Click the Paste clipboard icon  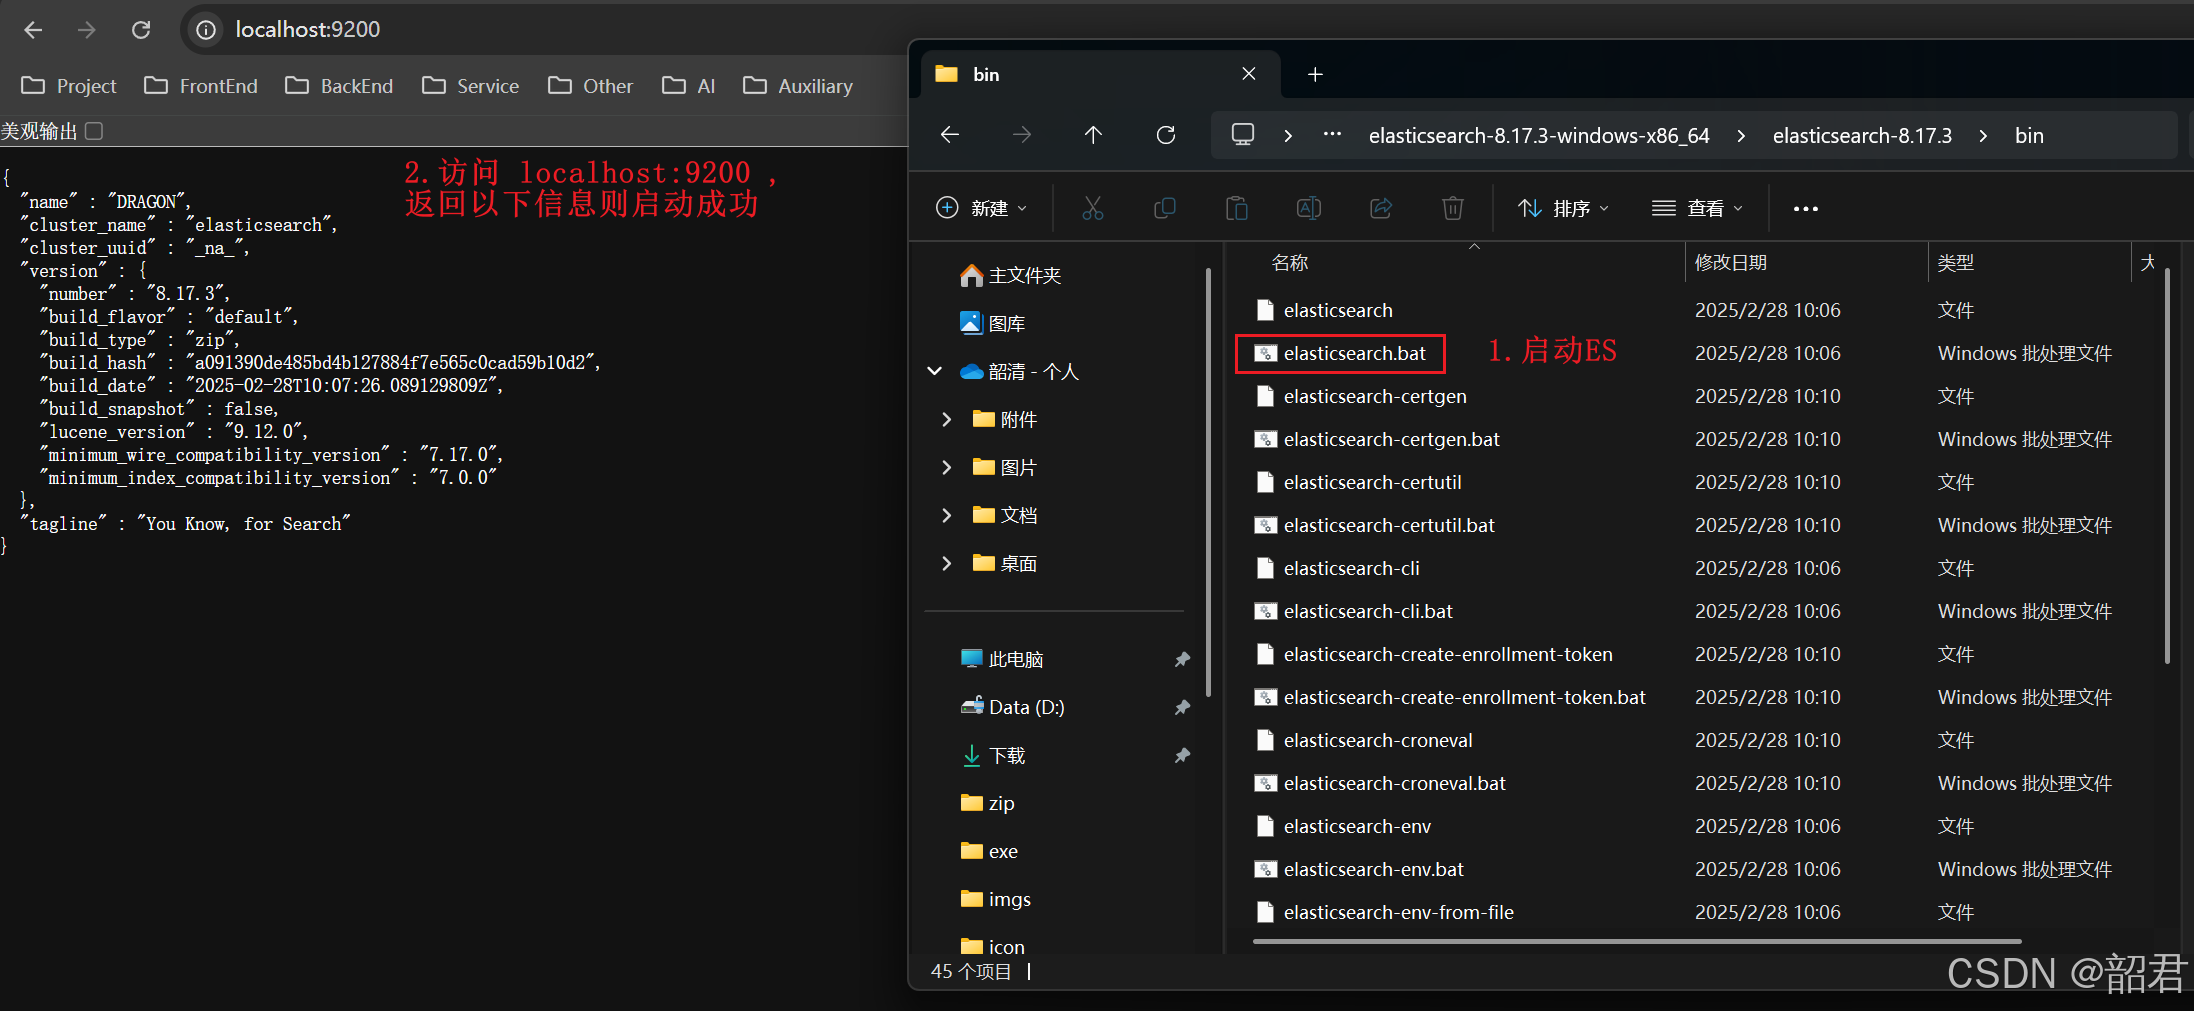pos(1237,208)
